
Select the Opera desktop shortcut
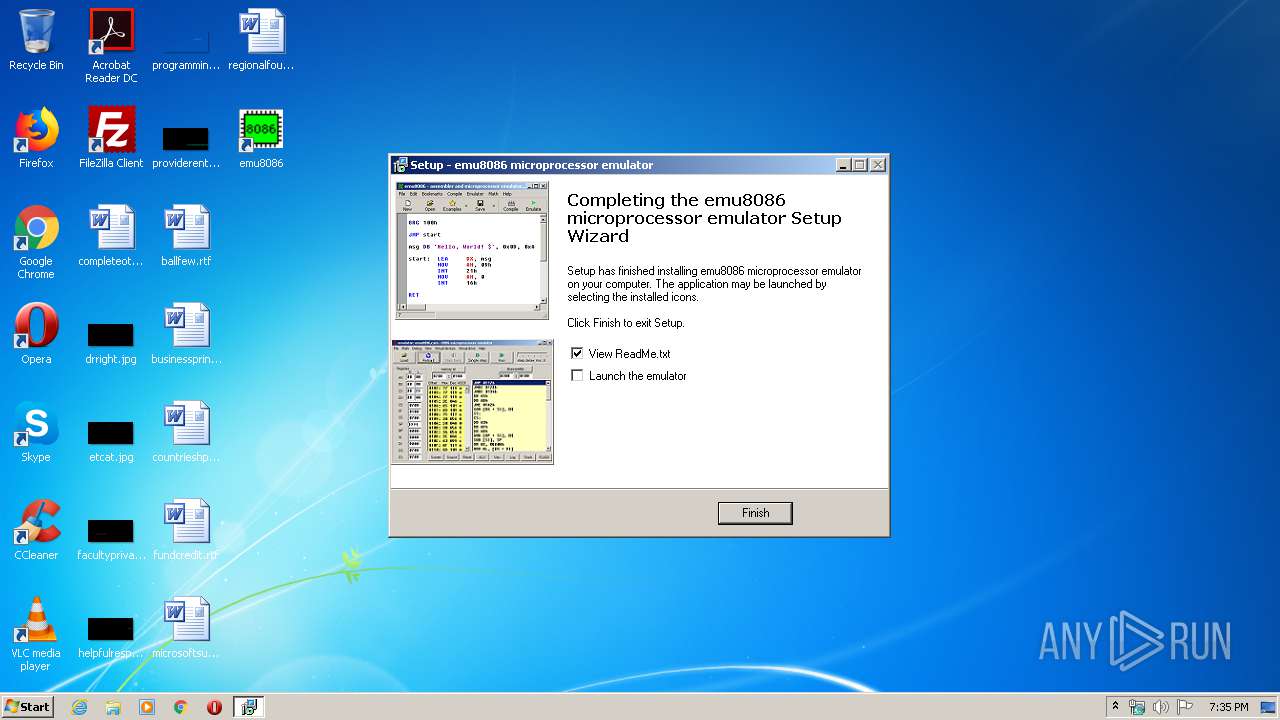(36, 334)
